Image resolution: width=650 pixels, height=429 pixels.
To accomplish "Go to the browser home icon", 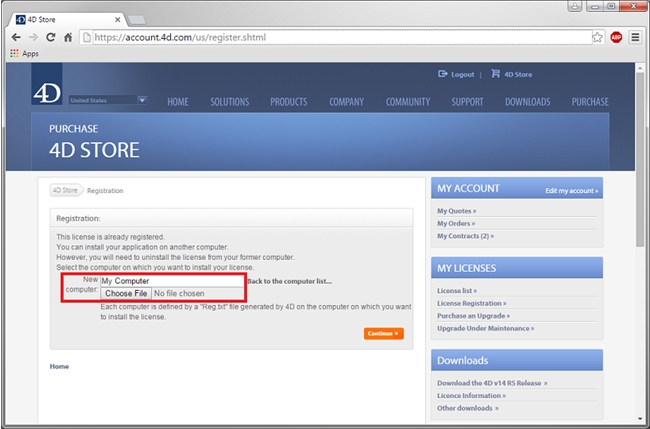I will pos(68,37).
